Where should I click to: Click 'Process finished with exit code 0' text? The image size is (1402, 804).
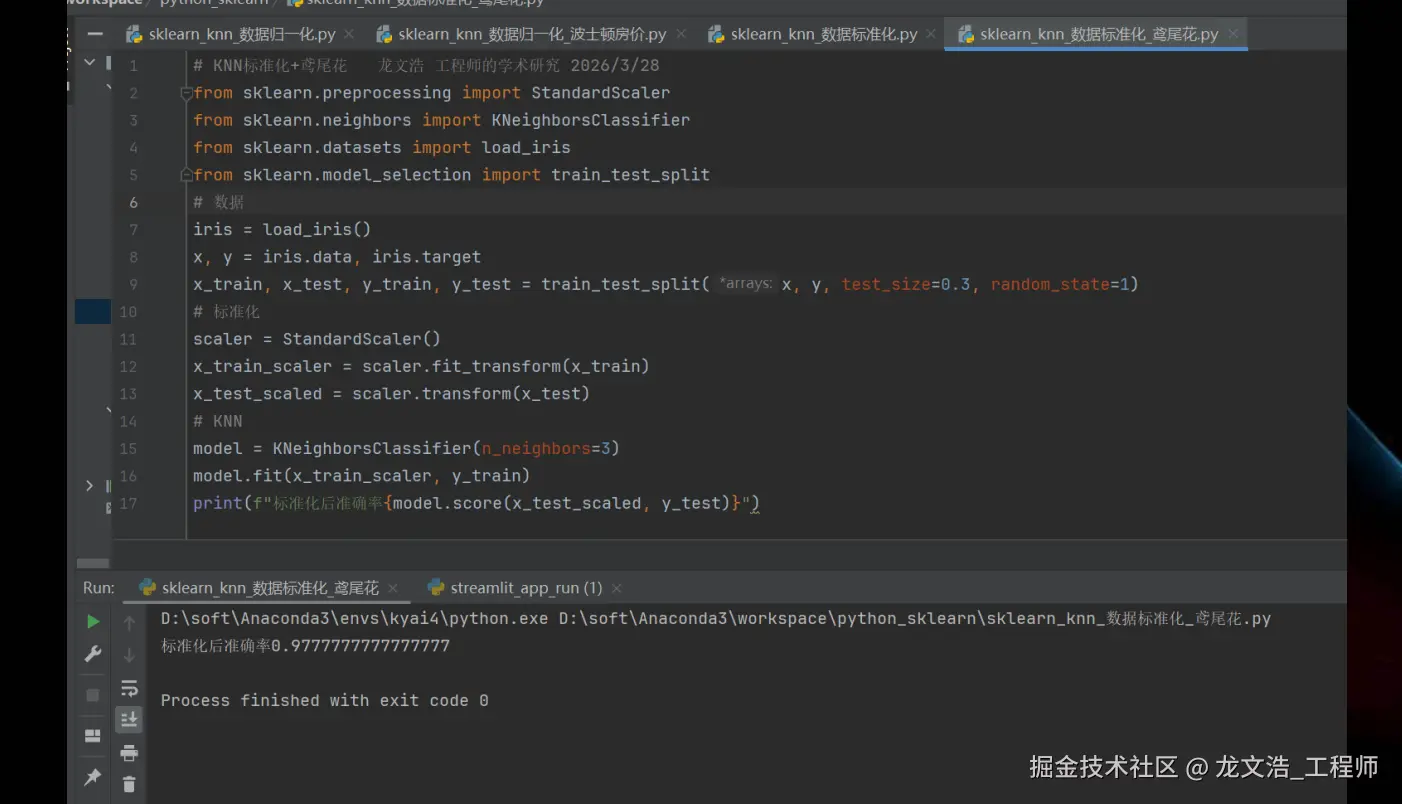(325, 701)
